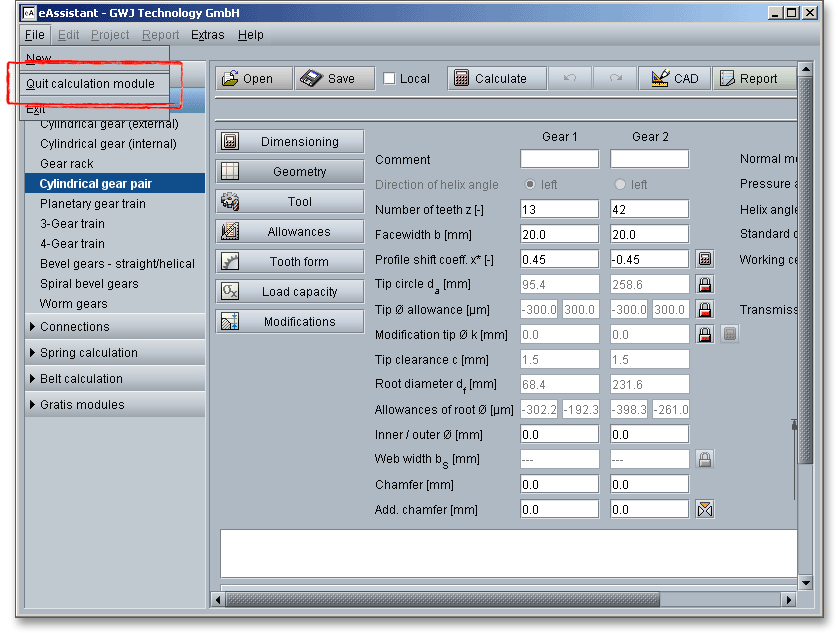Click the Add. chamfer icon button
Viewport: 839px width, 633px height.
[x=705, y=509]
